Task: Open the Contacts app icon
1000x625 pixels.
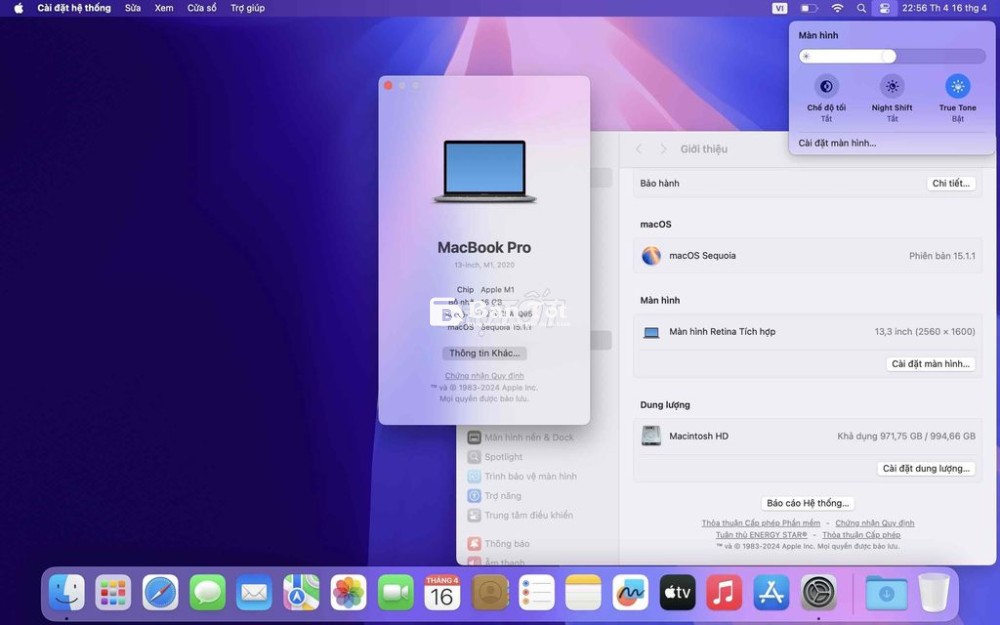Action: (x=490, y=592)
